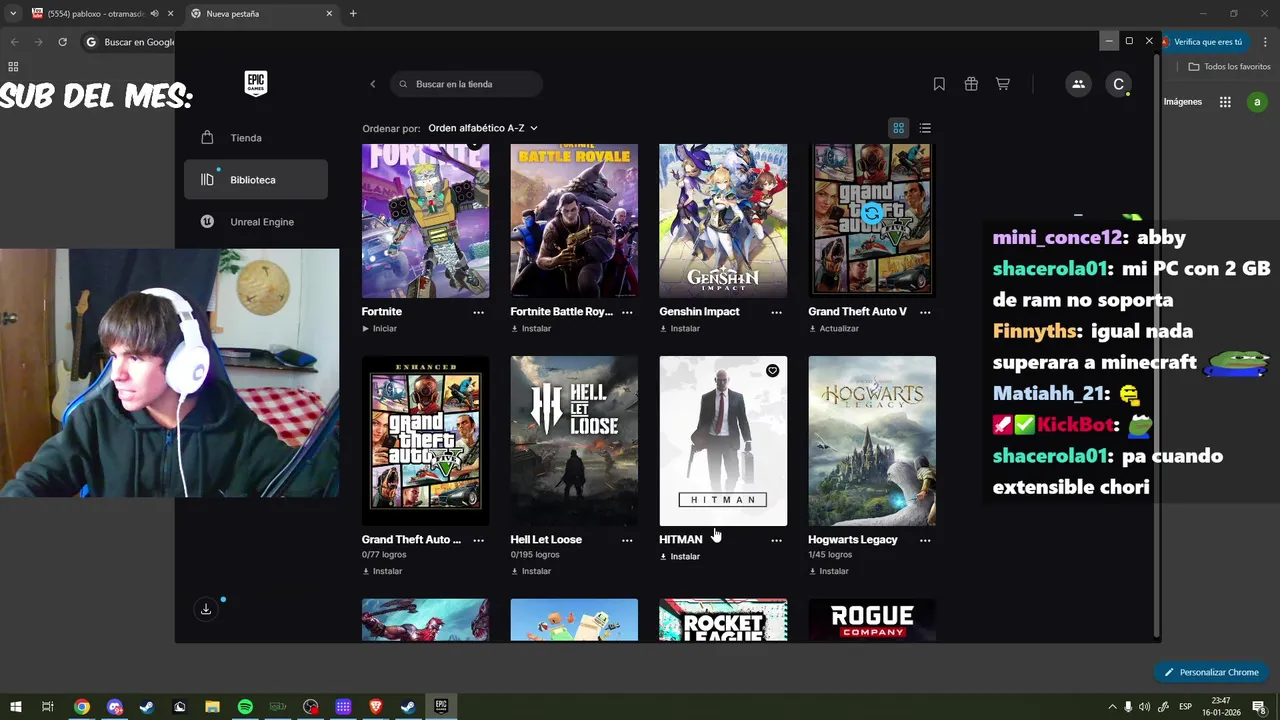
Task: Open the Rogue Company cover thumbnail
Action: (x=872, y=620)
